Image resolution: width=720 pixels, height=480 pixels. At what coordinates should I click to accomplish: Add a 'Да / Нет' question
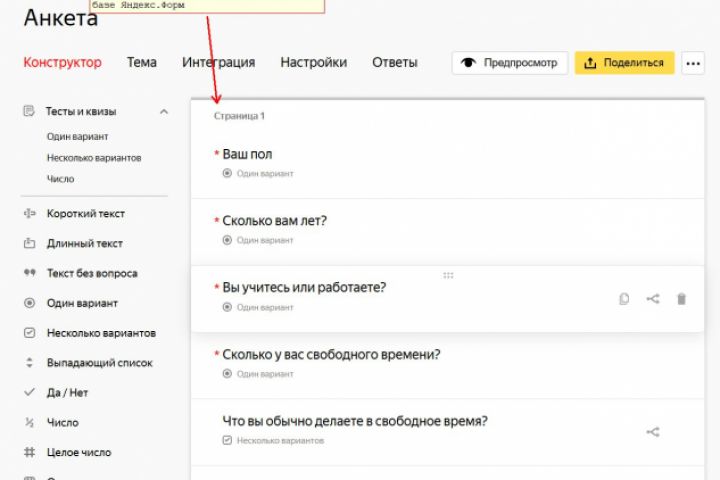pos(67,393)
